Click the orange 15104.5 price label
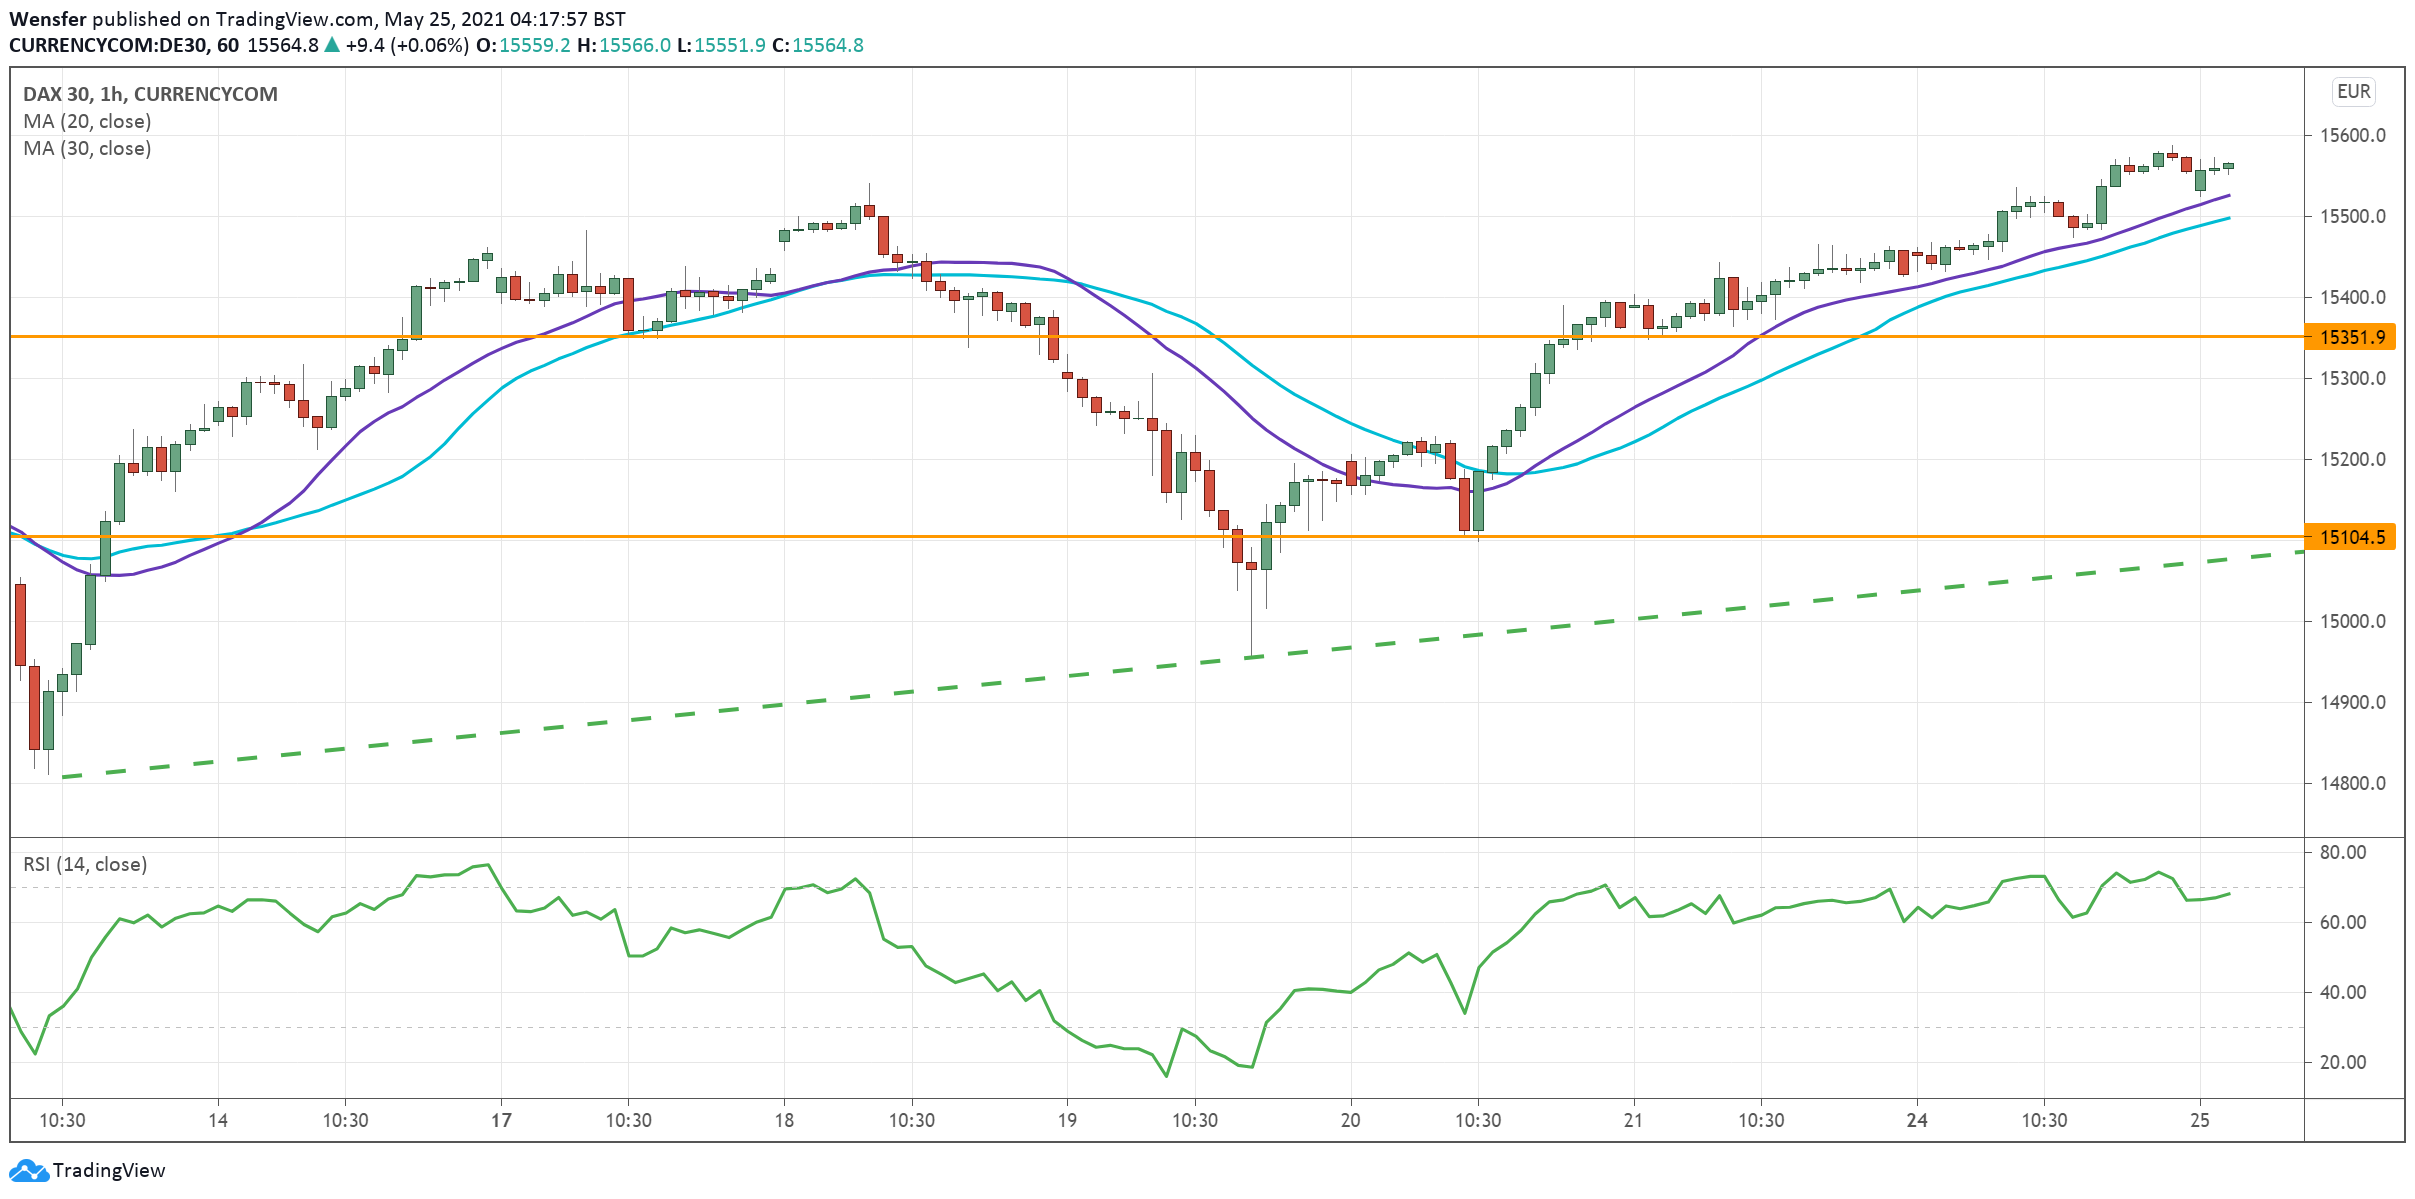 pyautogui.click(x=2352, y=537)
